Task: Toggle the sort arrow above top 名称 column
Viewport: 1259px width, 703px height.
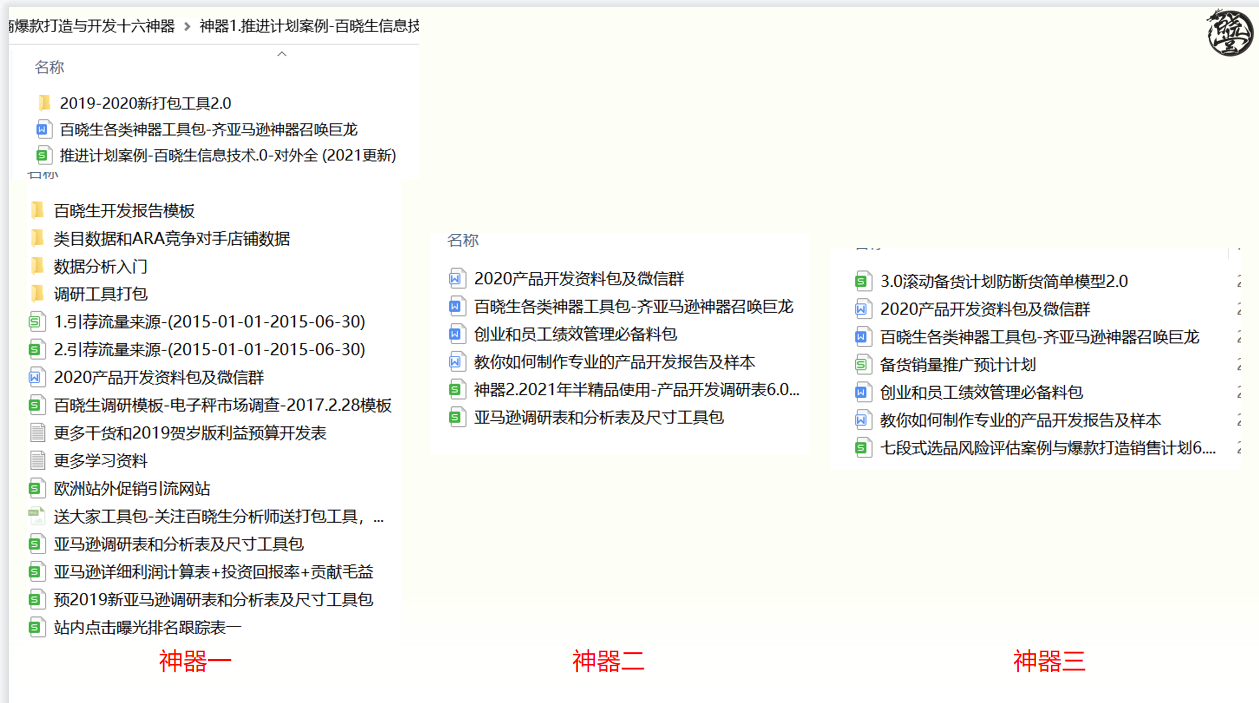Action: pyautogui.click(x=282, y=54)
